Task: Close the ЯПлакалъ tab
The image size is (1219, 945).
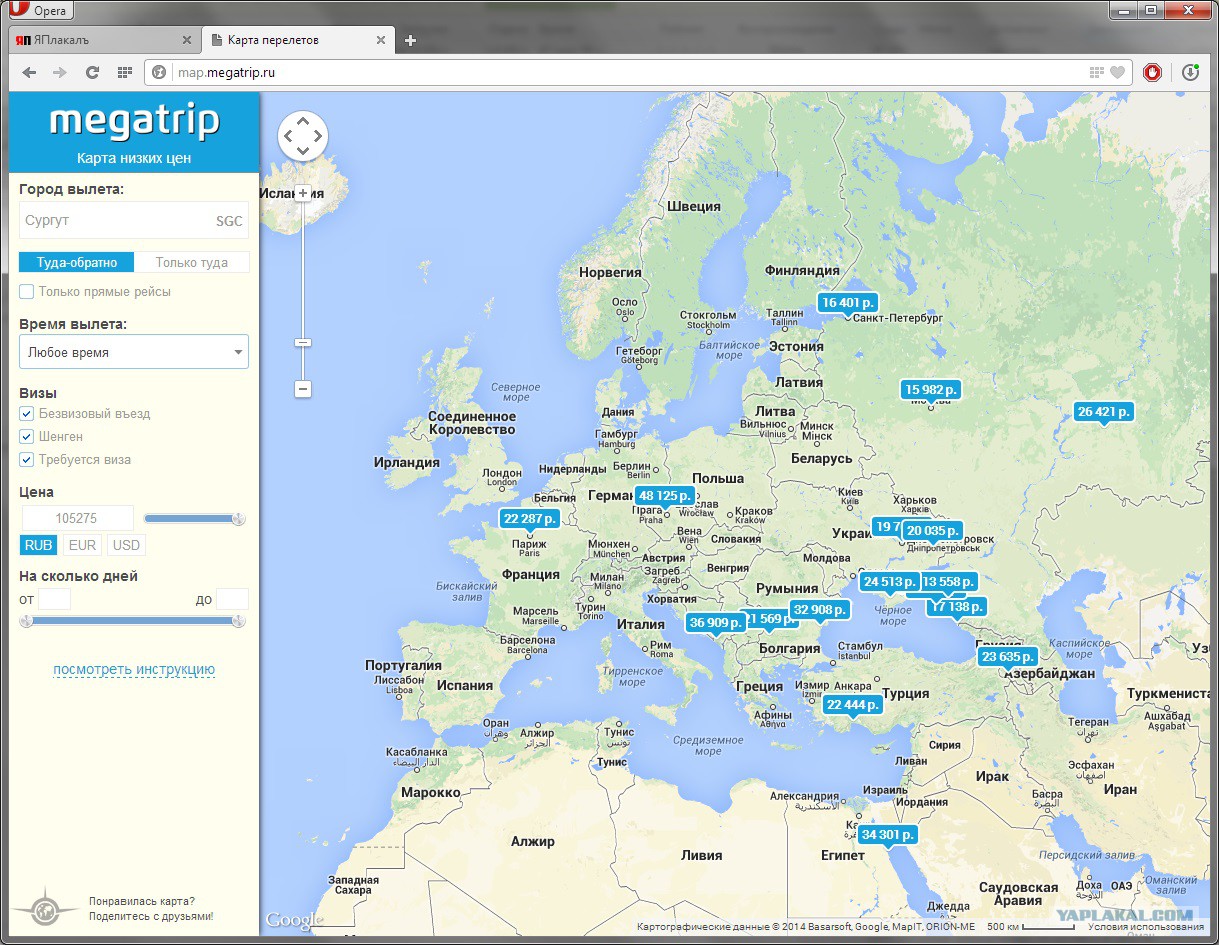Action: (x=187, y=41)
